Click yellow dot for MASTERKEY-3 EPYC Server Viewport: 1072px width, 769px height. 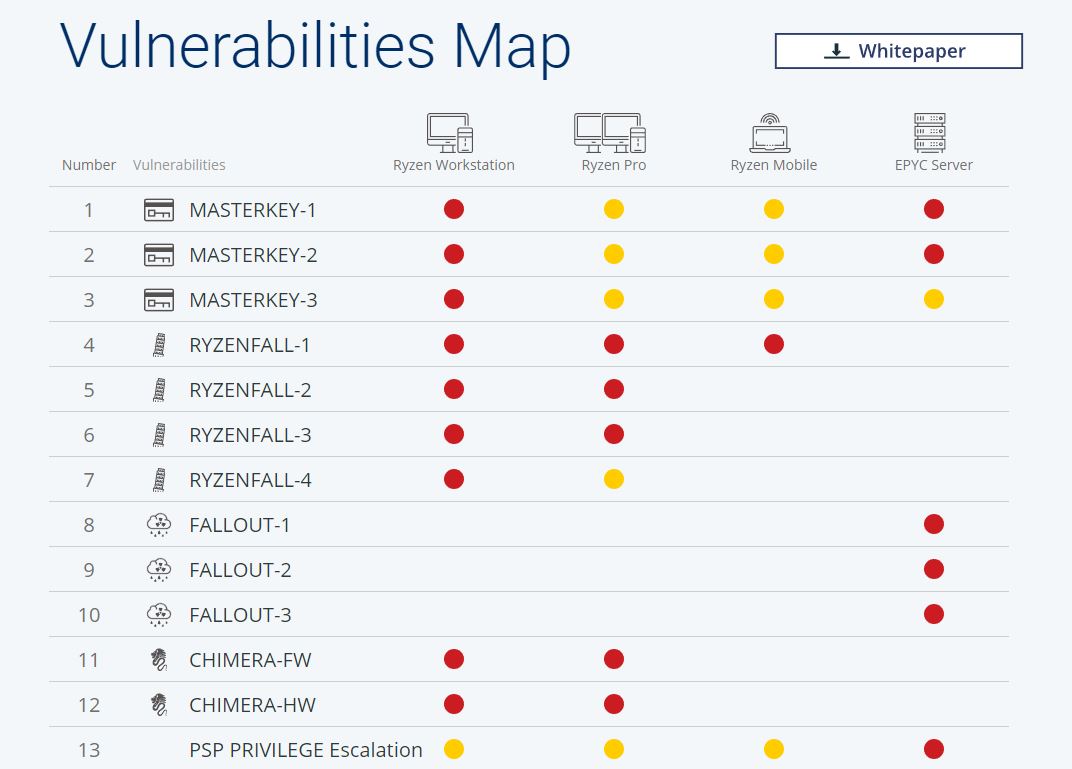(x=934, y=299)
